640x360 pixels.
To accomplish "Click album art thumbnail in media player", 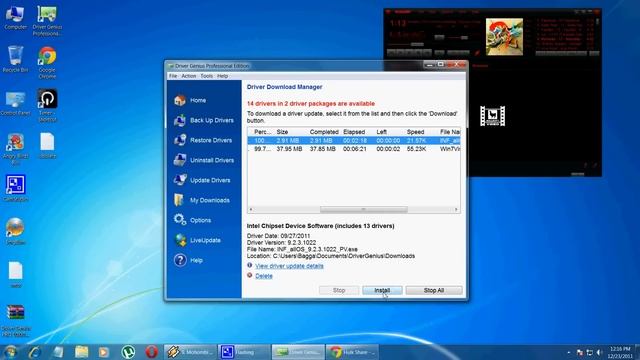I will 504,37.
